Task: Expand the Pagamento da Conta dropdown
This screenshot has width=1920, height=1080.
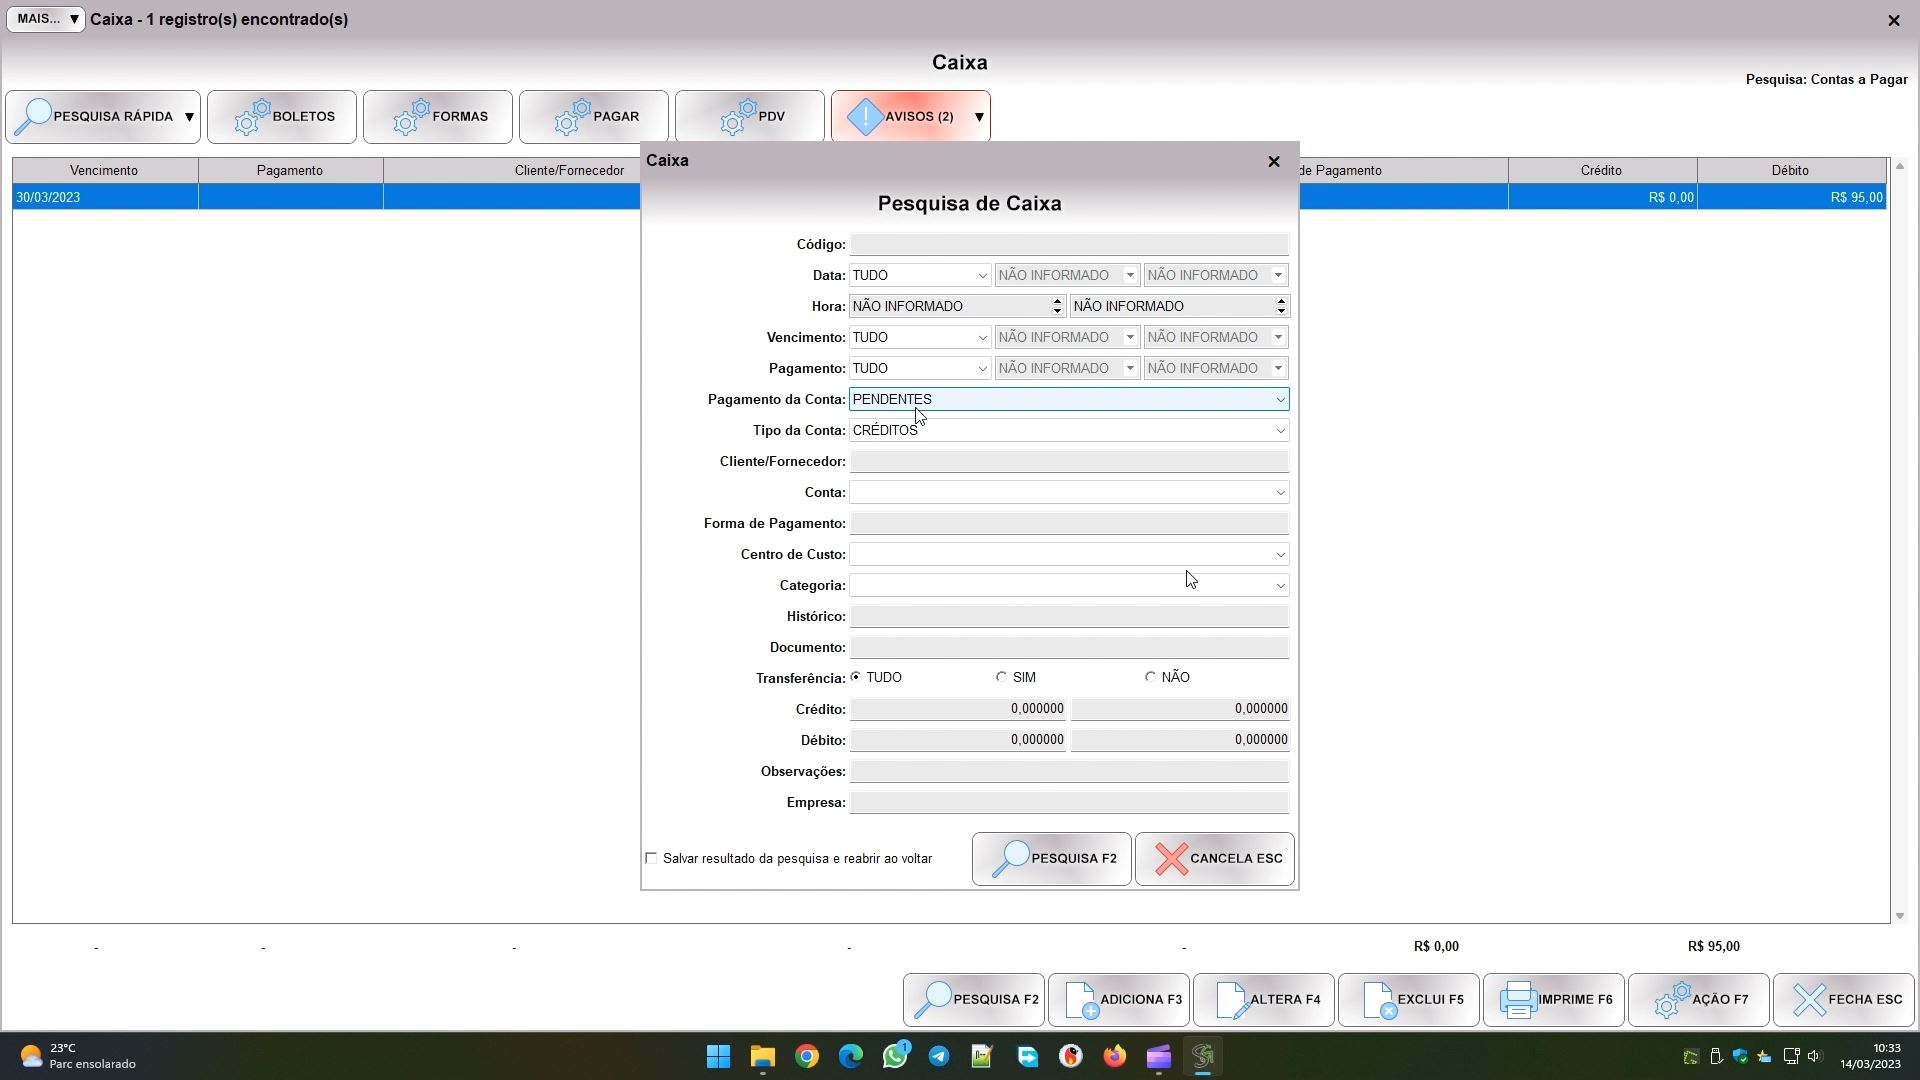Action: [x=1279, y=400]
